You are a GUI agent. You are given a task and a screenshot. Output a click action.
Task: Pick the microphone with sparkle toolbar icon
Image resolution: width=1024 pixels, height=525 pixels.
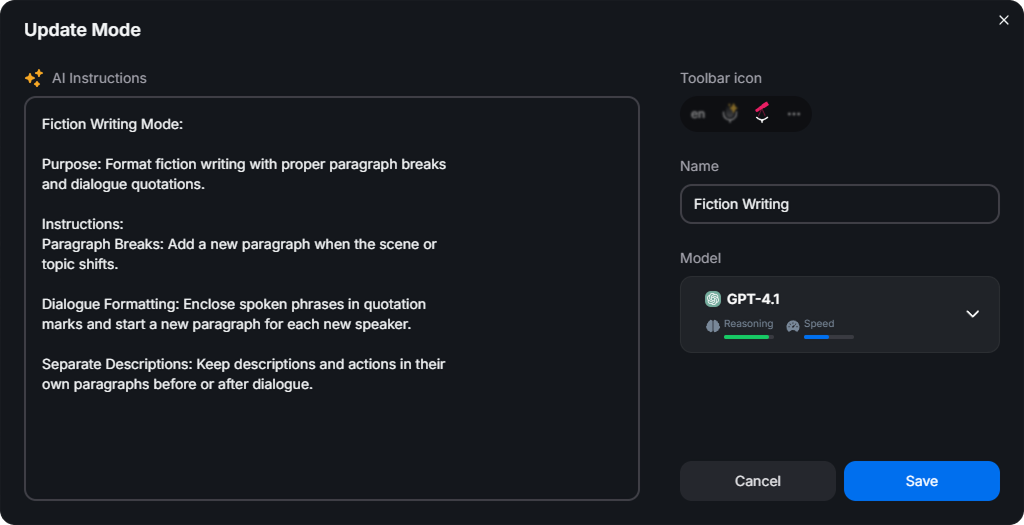(x=731, y=114)
